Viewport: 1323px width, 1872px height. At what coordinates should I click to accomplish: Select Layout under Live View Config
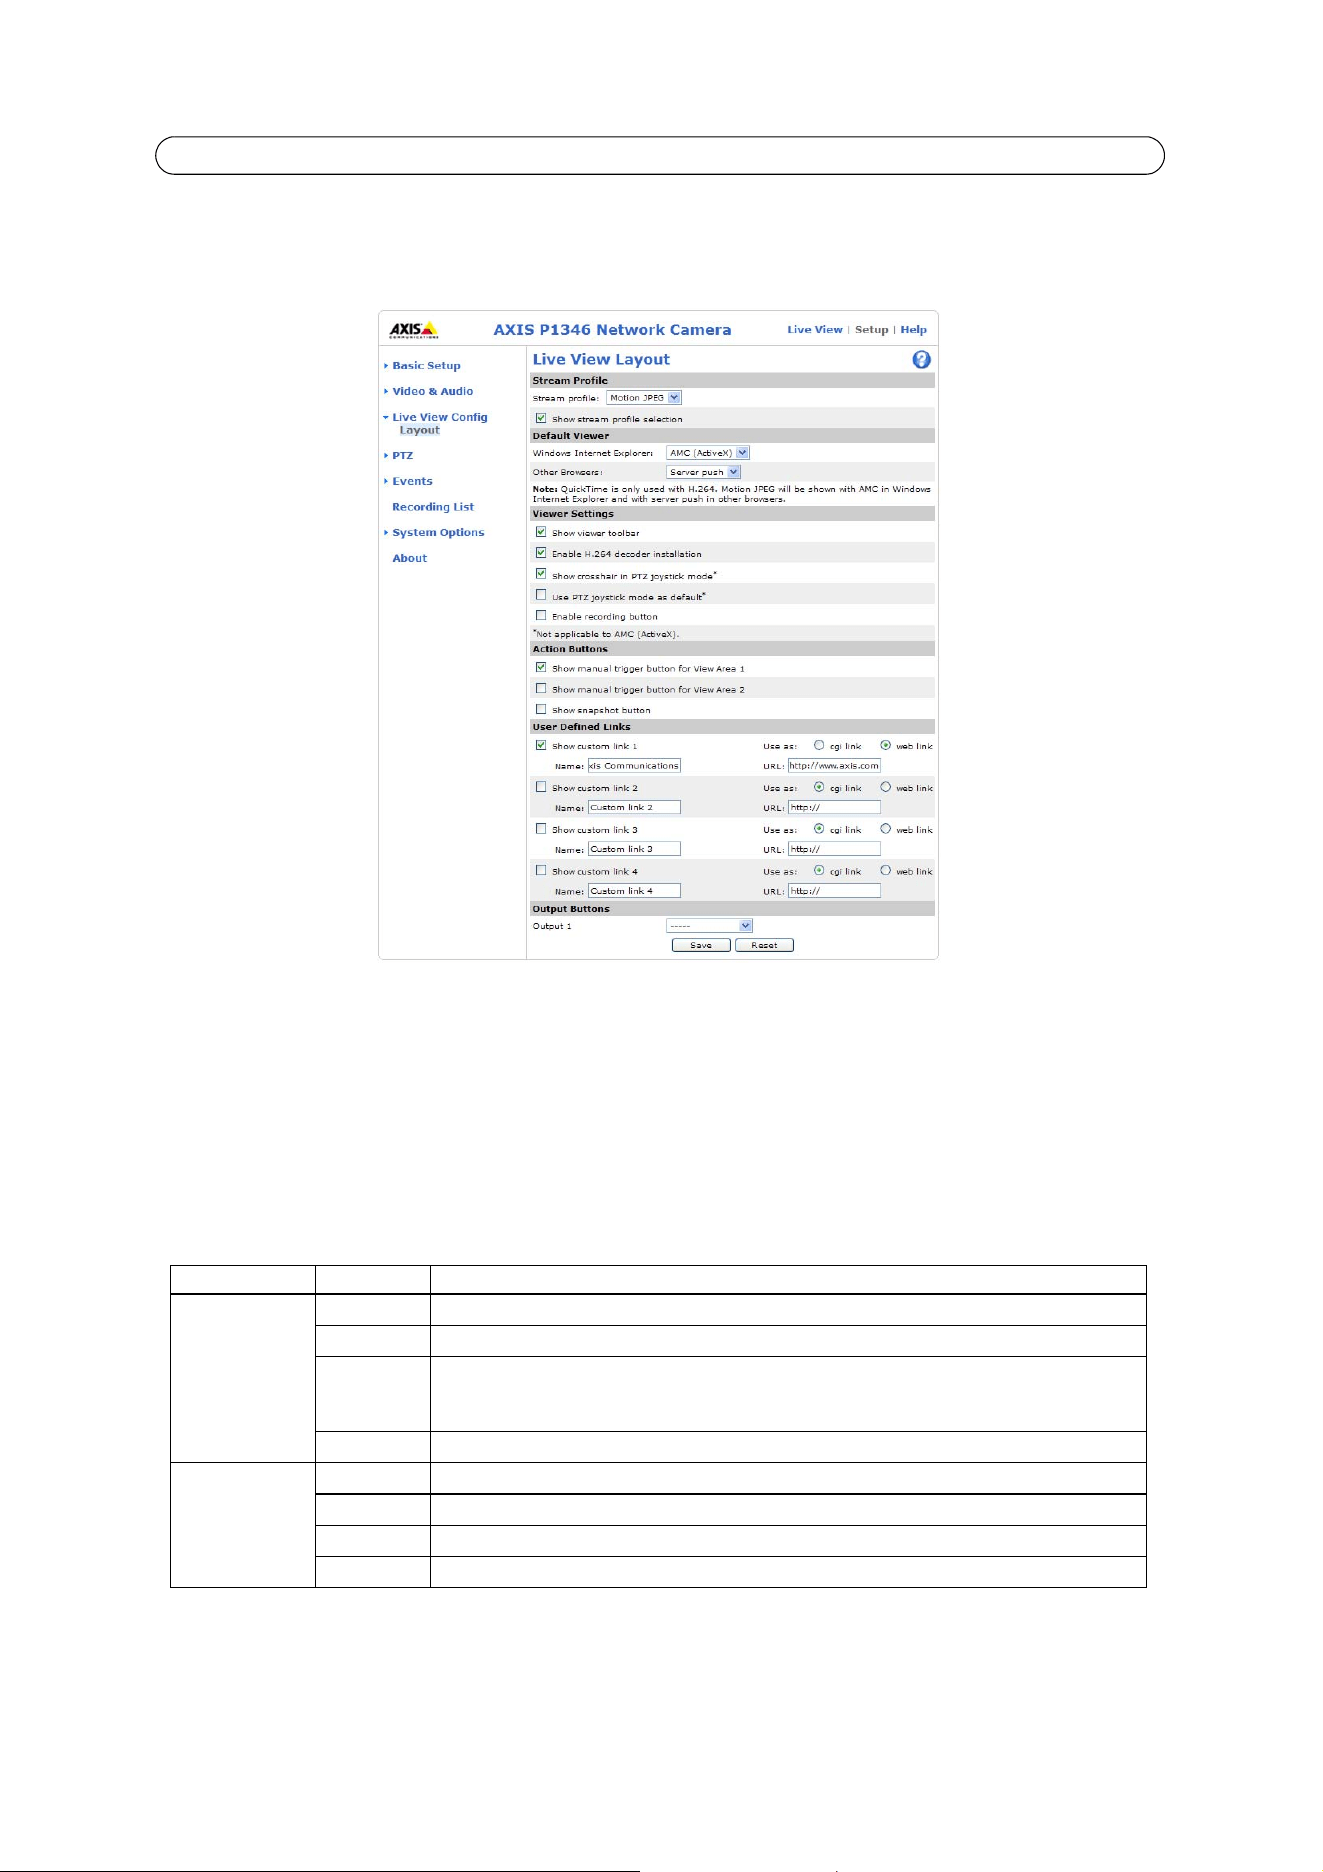click(x=419, y=431)
